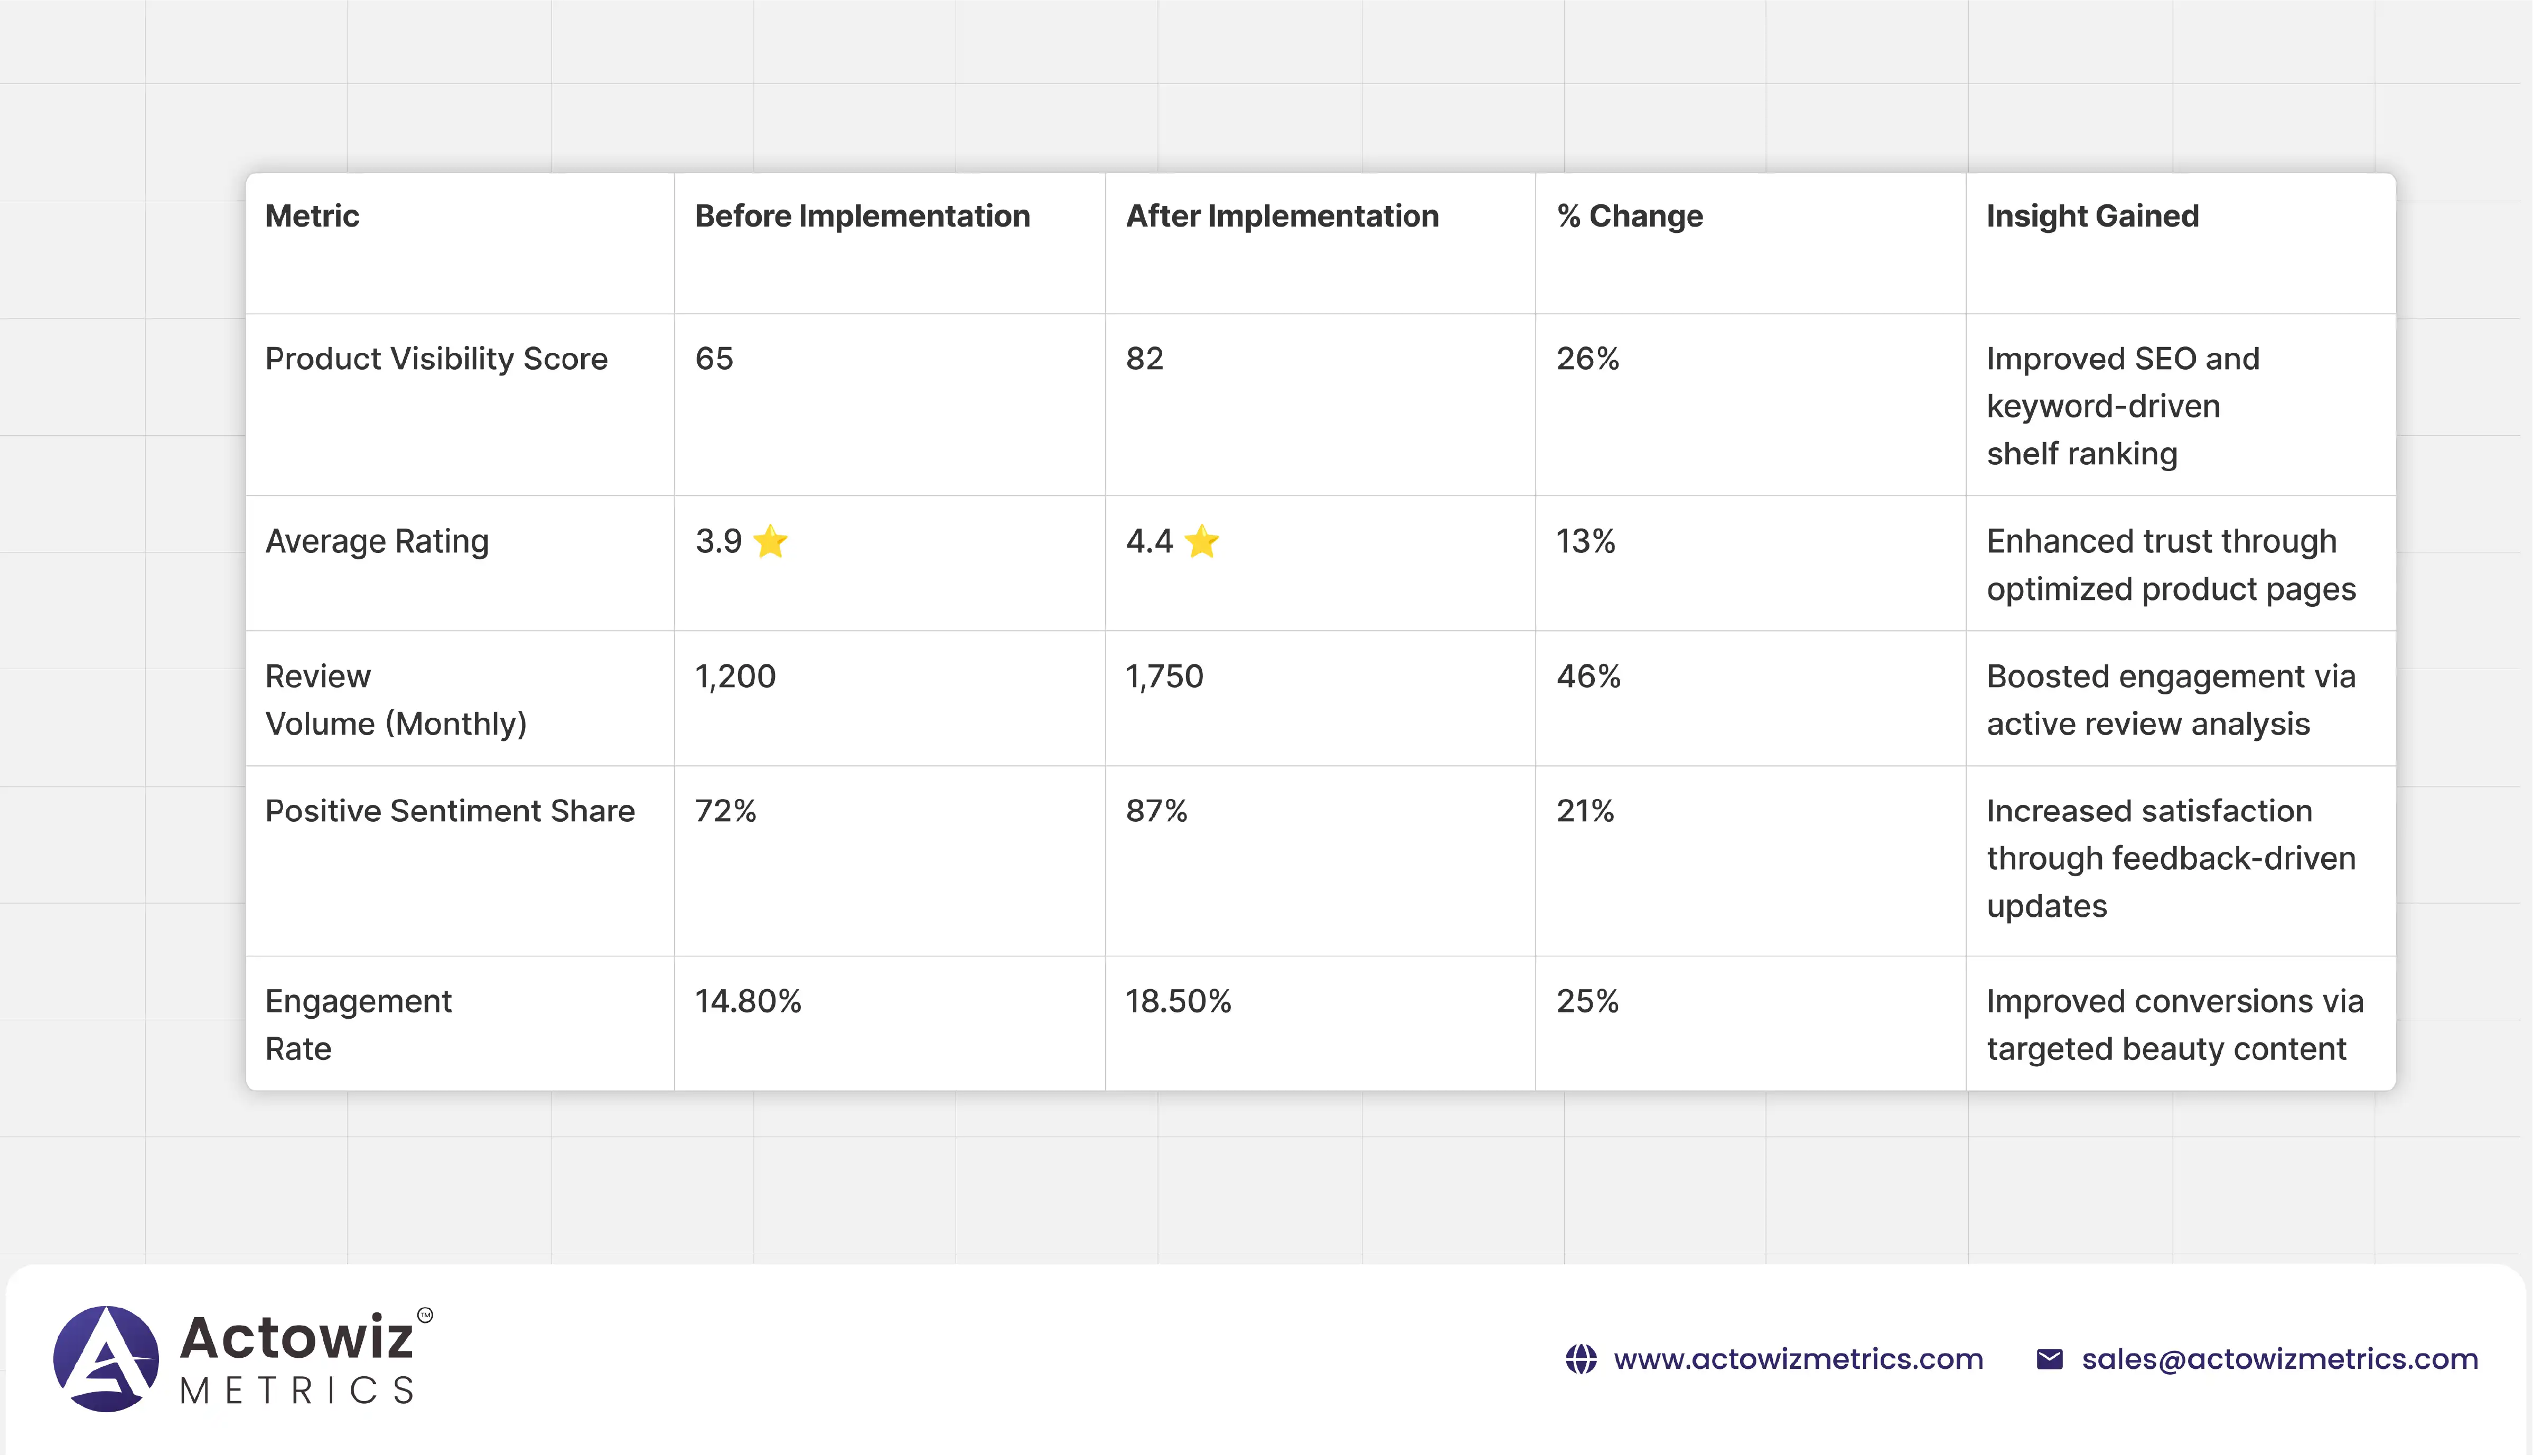Open the www.actowizmetrics.com link

tap(1798, 1359)
